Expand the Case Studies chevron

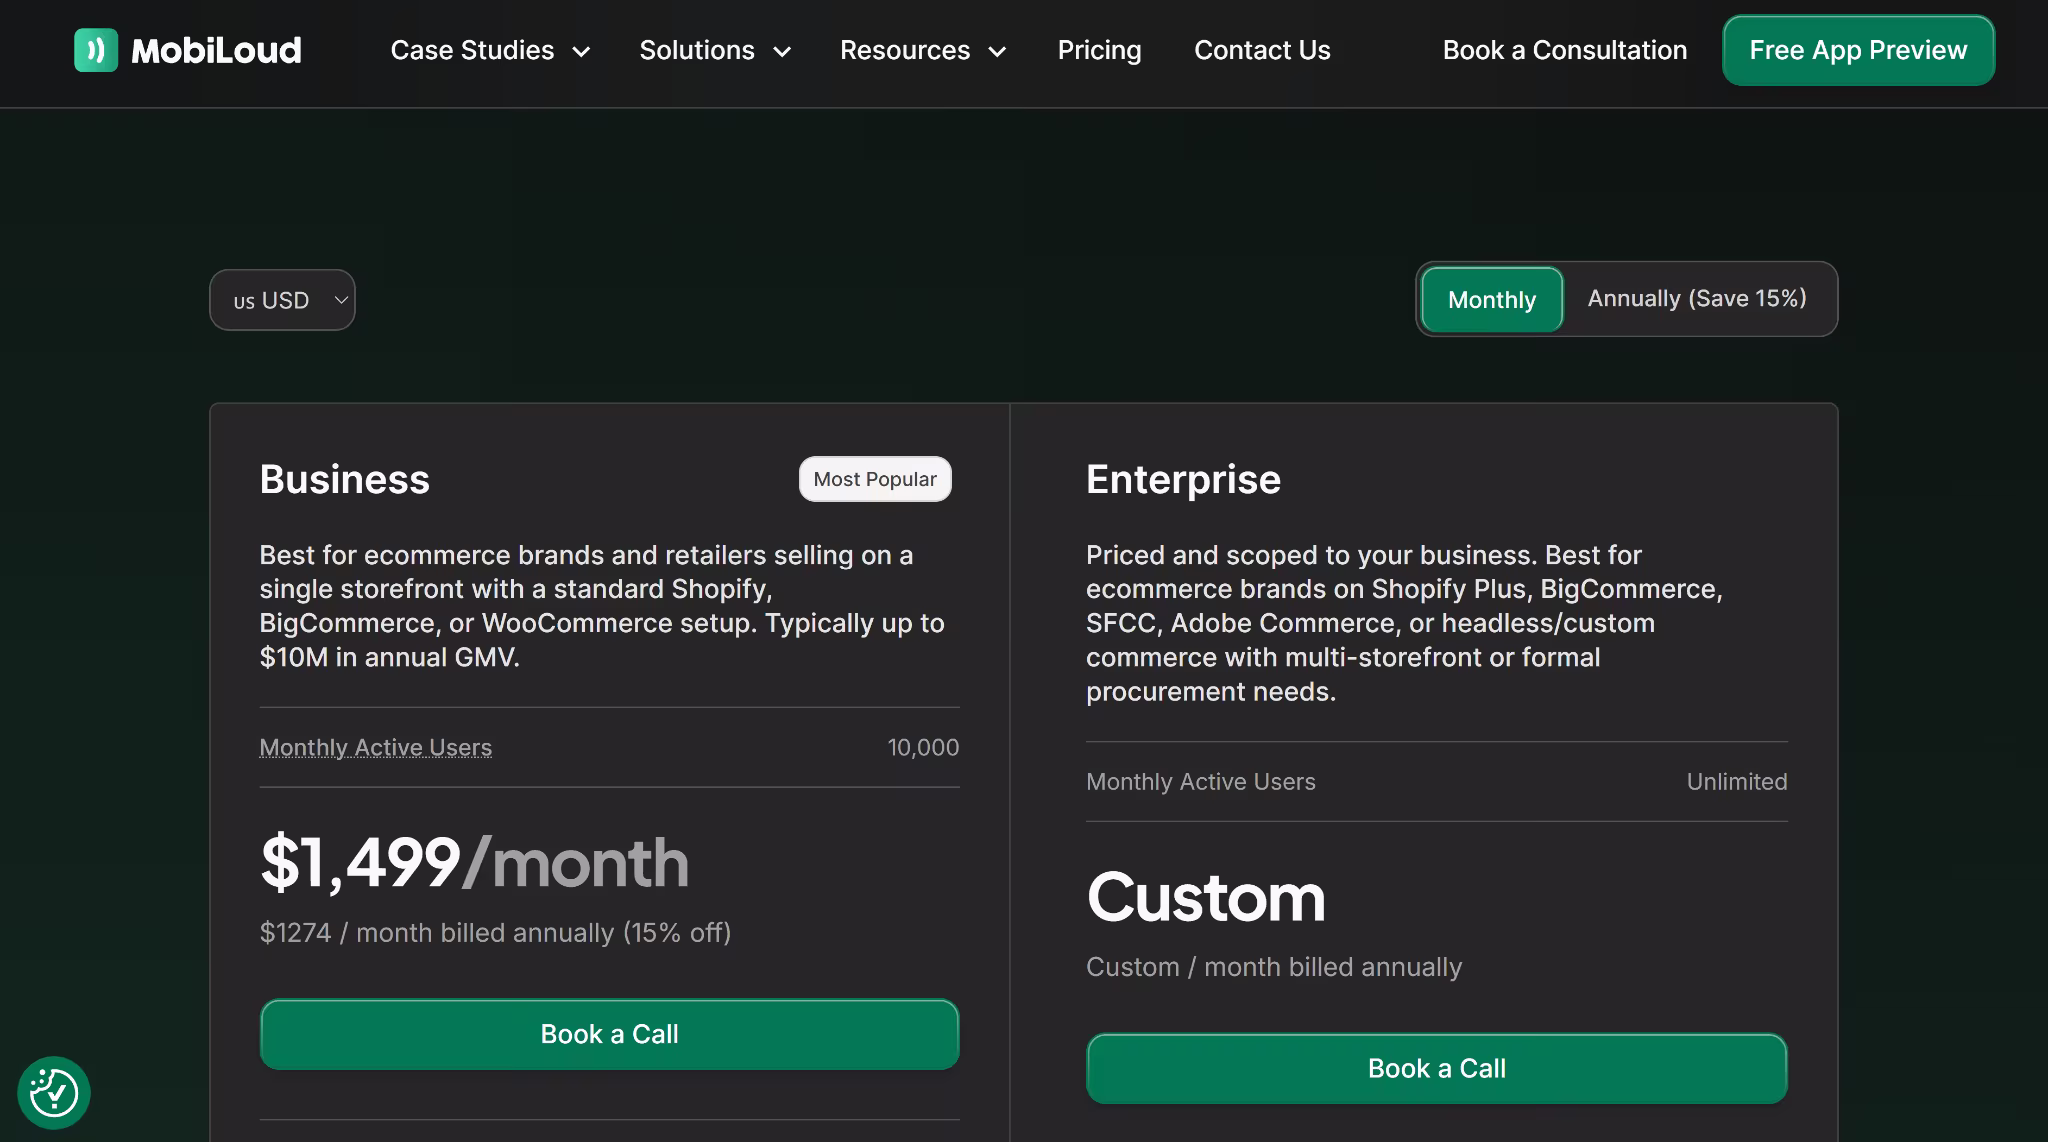581,51
